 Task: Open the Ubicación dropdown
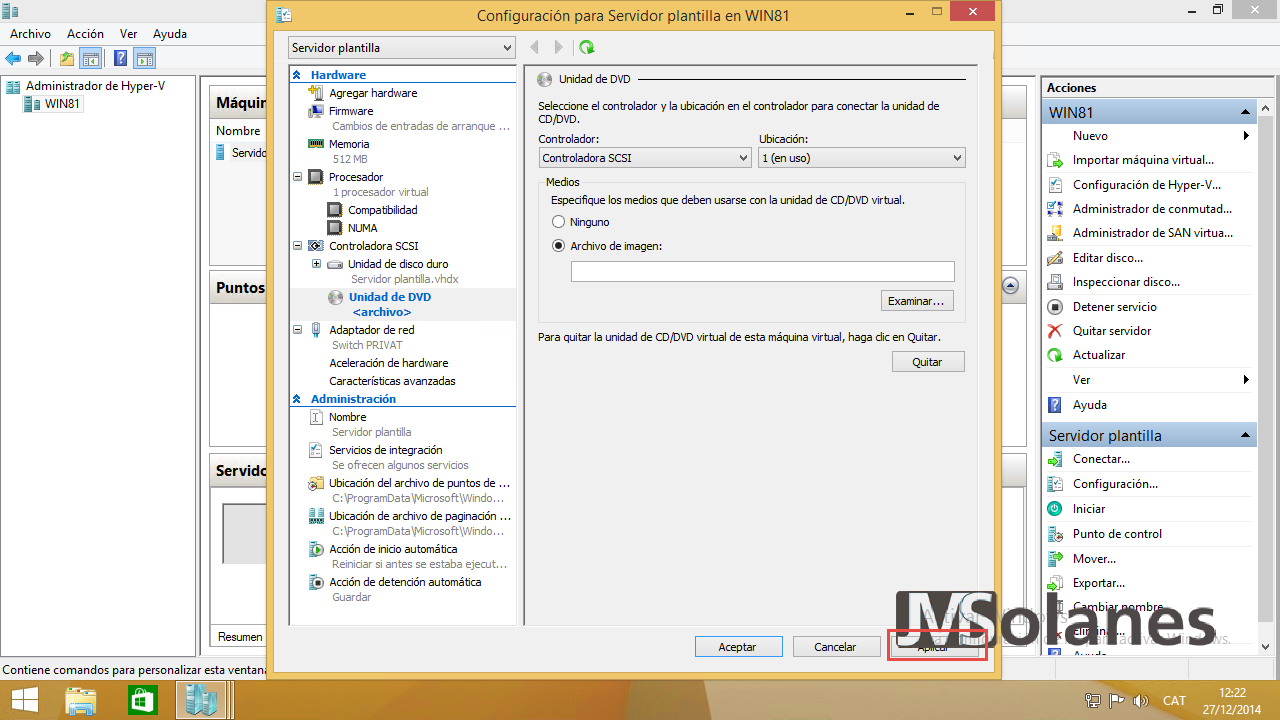[x=862, y=158]
